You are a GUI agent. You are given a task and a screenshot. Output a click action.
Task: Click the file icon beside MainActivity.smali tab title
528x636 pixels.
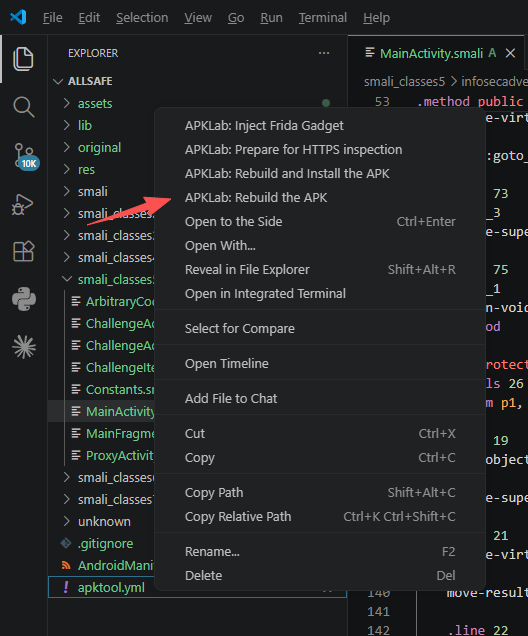coord(370,53)
